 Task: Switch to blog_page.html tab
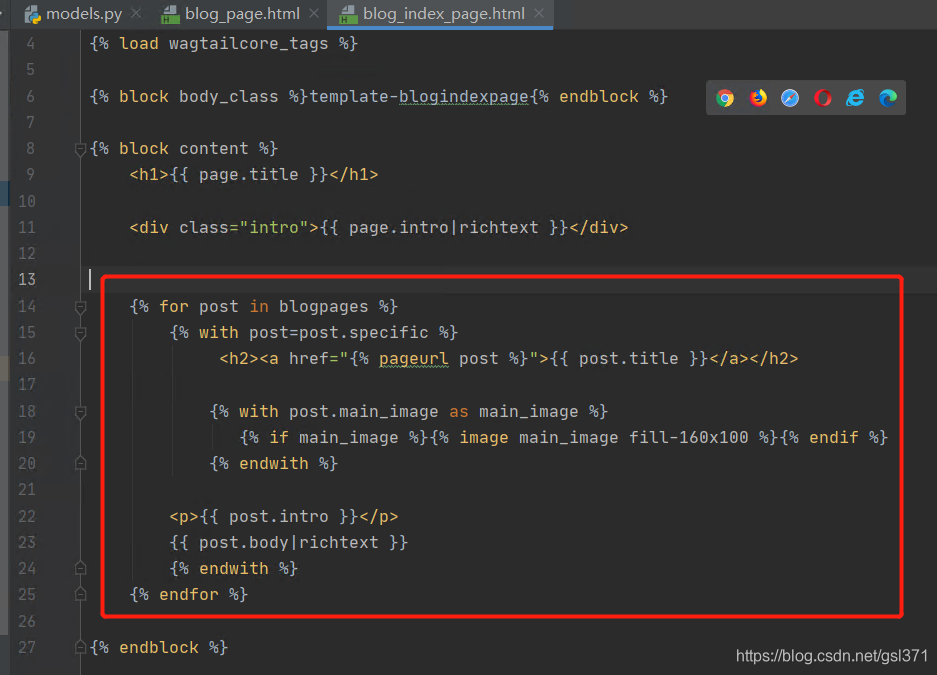click(x=242, y=14)
